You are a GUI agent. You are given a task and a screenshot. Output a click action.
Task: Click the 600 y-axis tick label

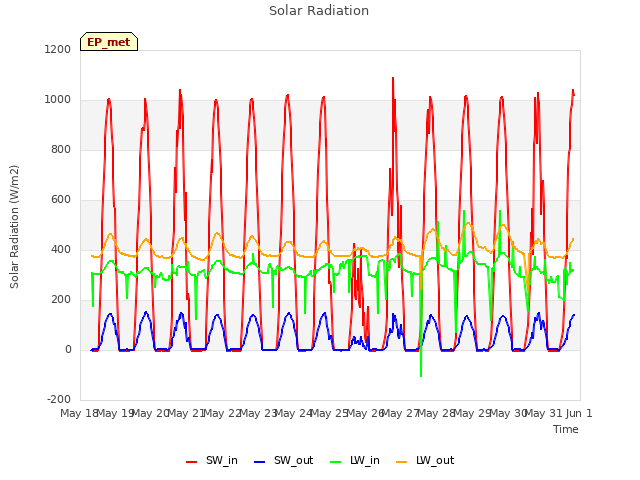click(61, 200)
